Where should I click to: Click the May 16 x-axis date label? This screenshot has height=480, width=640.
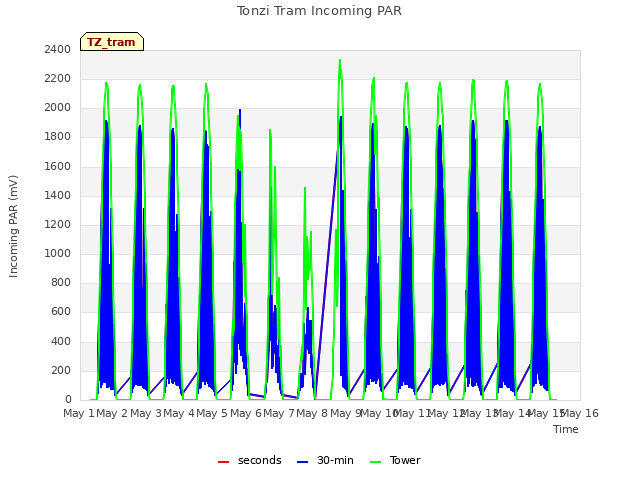coord(580,413)
